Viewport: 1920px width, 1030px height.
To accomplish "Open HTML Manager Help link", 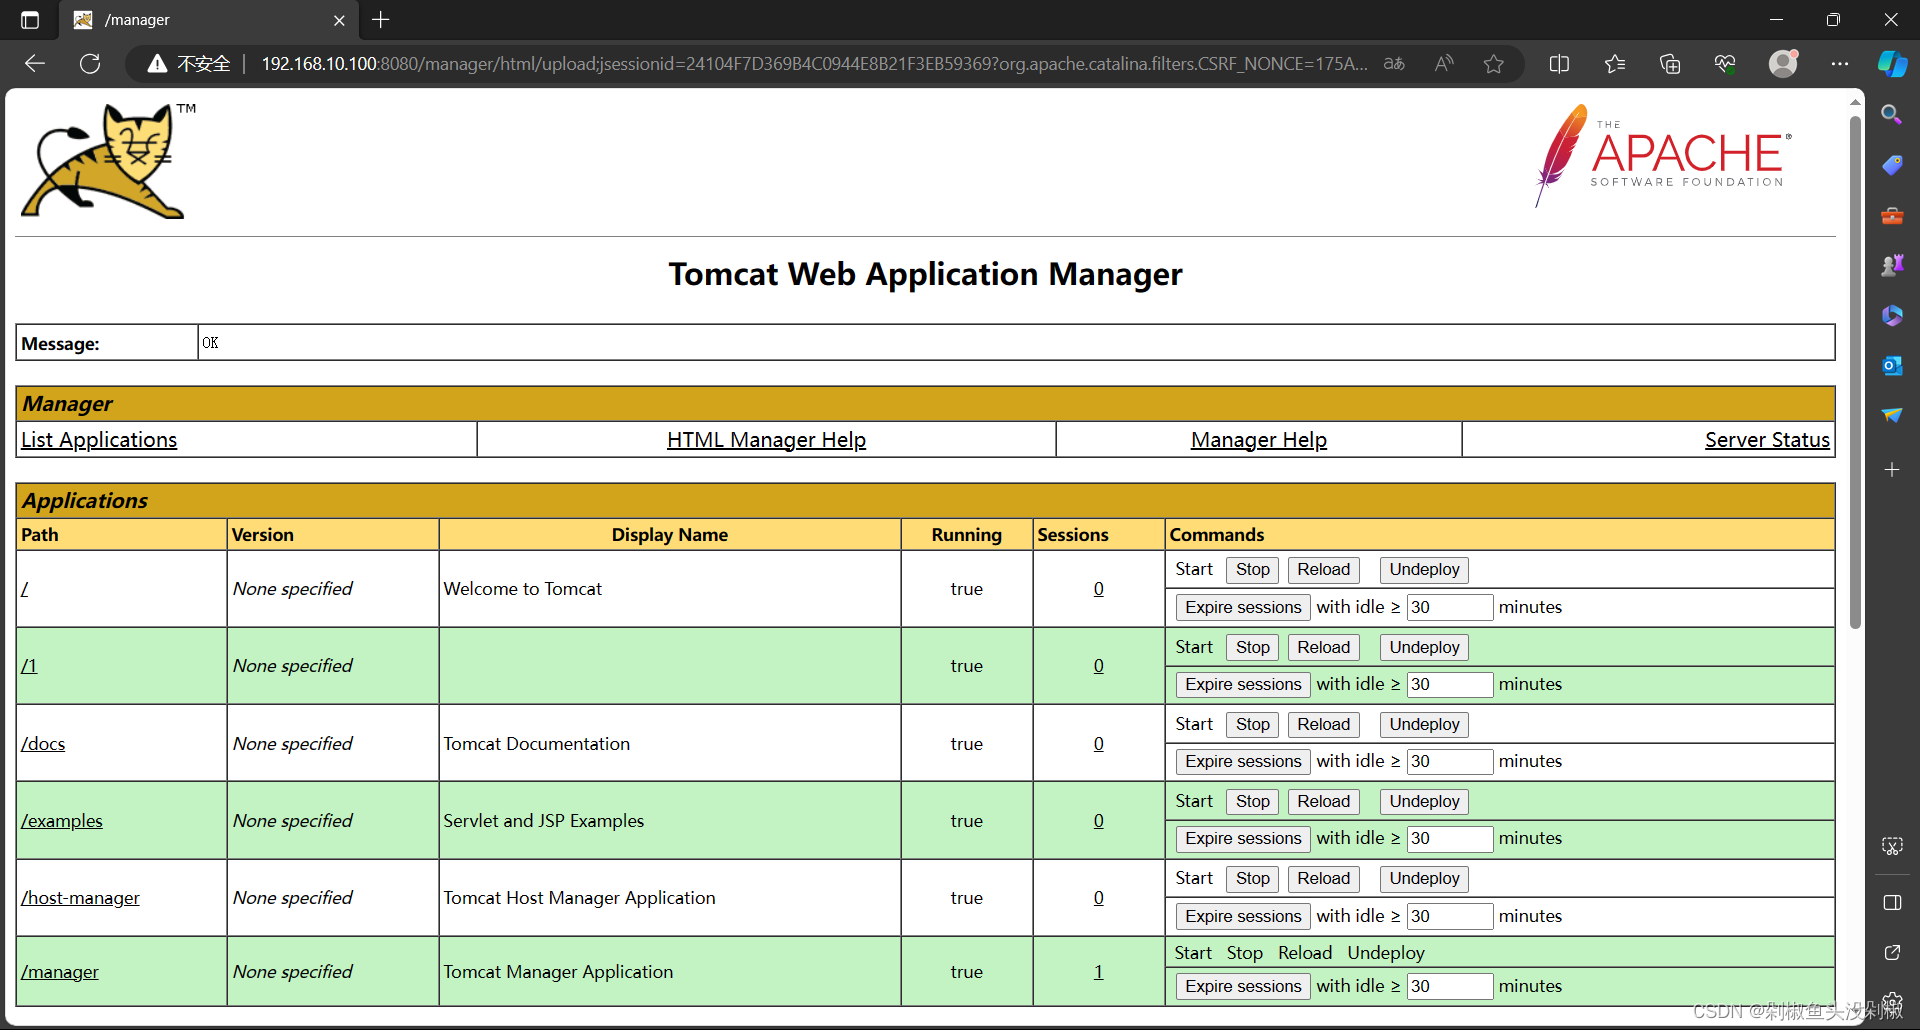I will pyautogui.click(x=766, y=440).
